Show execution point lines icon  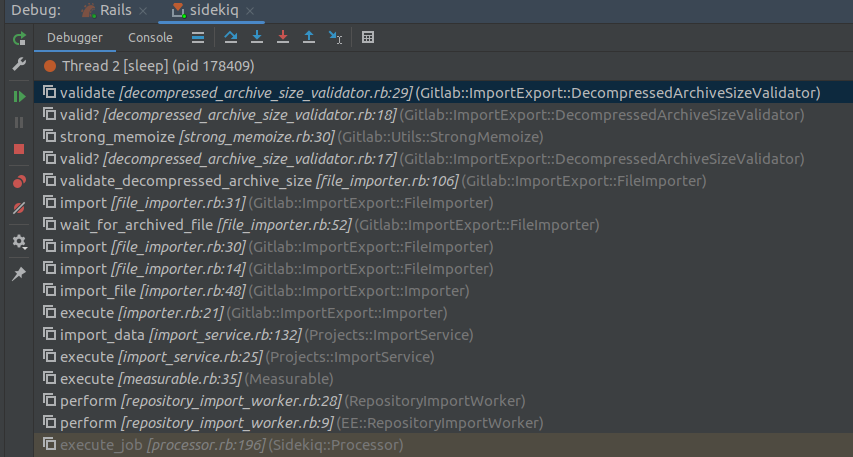(198, 38)
